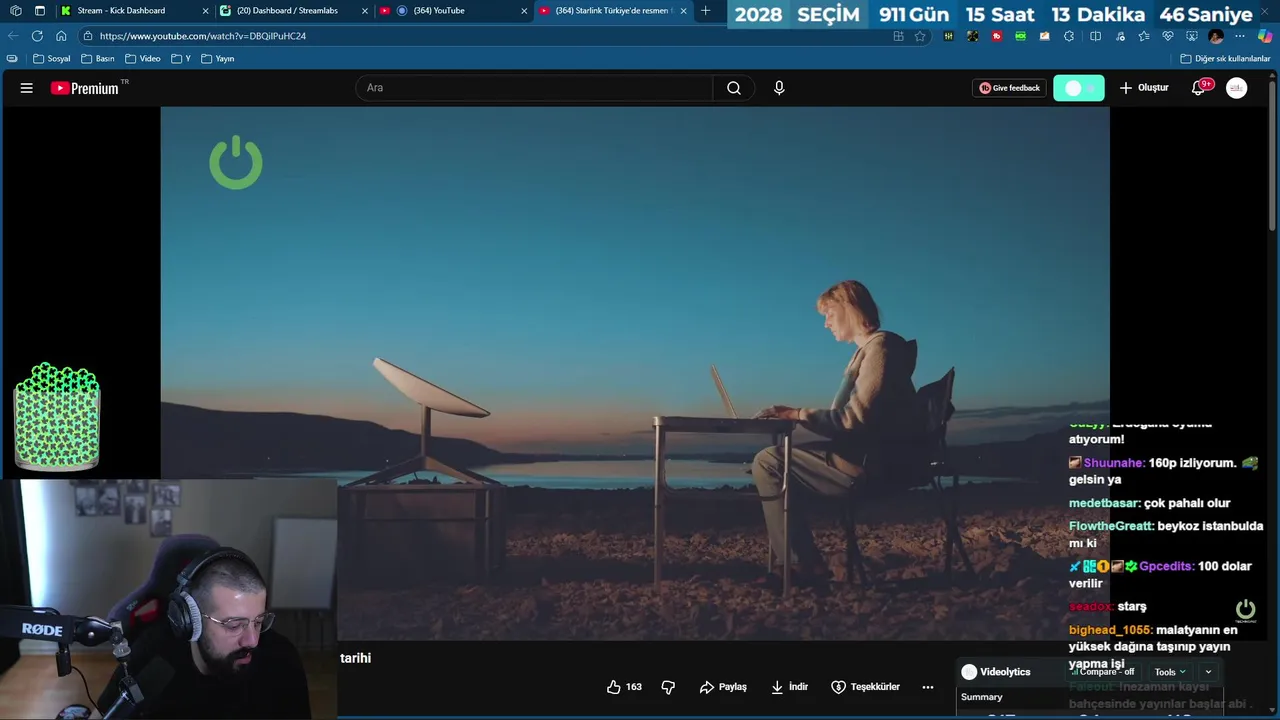The width and height of the screenshot is (1280, 720).
Task: Open tab actions vertical tabs icon
Action: click(x=40, y=11)
